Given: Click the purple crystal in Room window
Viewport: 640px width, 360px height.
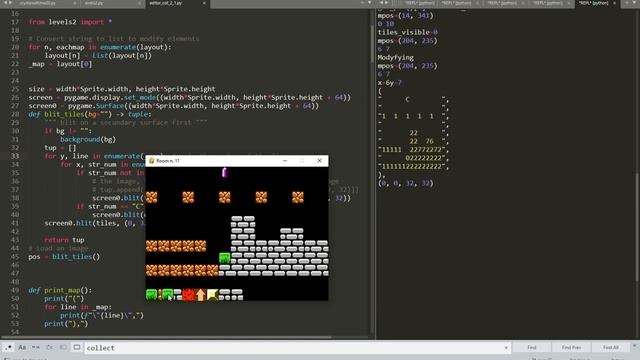Looking at the screenshot, I should (x=224, y=173).
